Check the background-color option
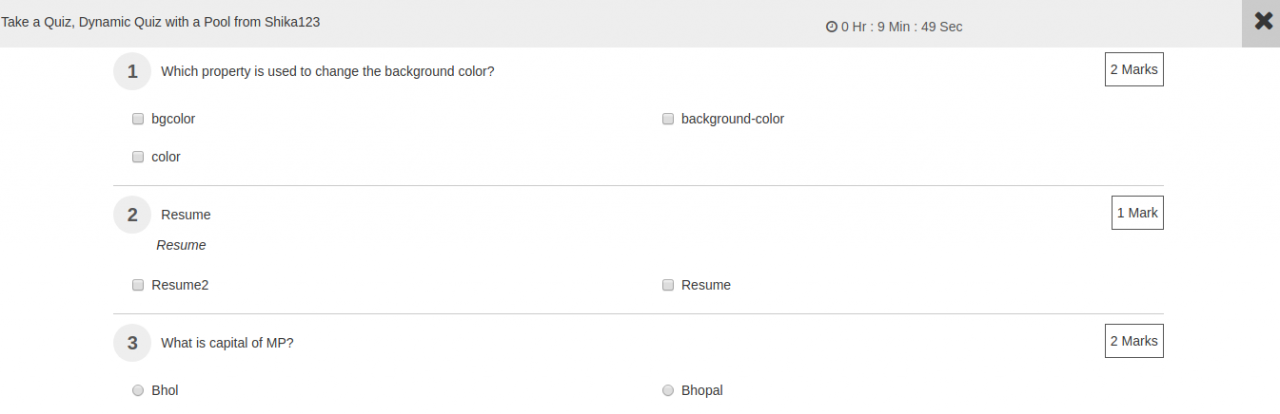The width and height of the screenshot is (1280, 414). tap(668, 119)
